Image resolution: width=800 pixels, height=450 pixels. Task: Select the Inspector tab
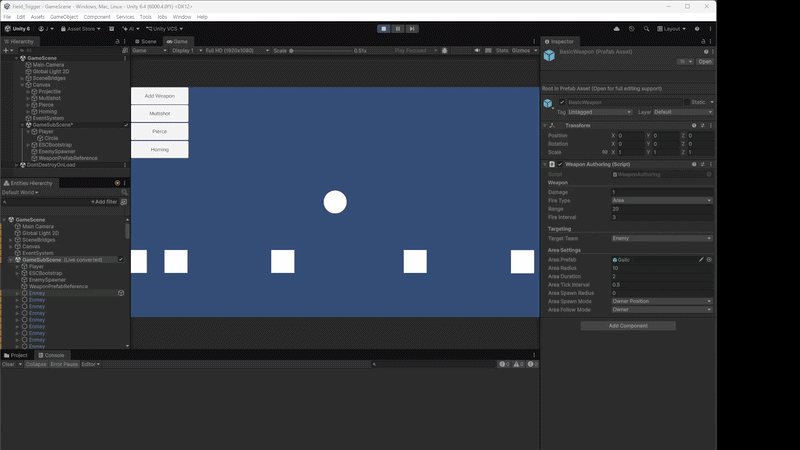tap(559, 41)
